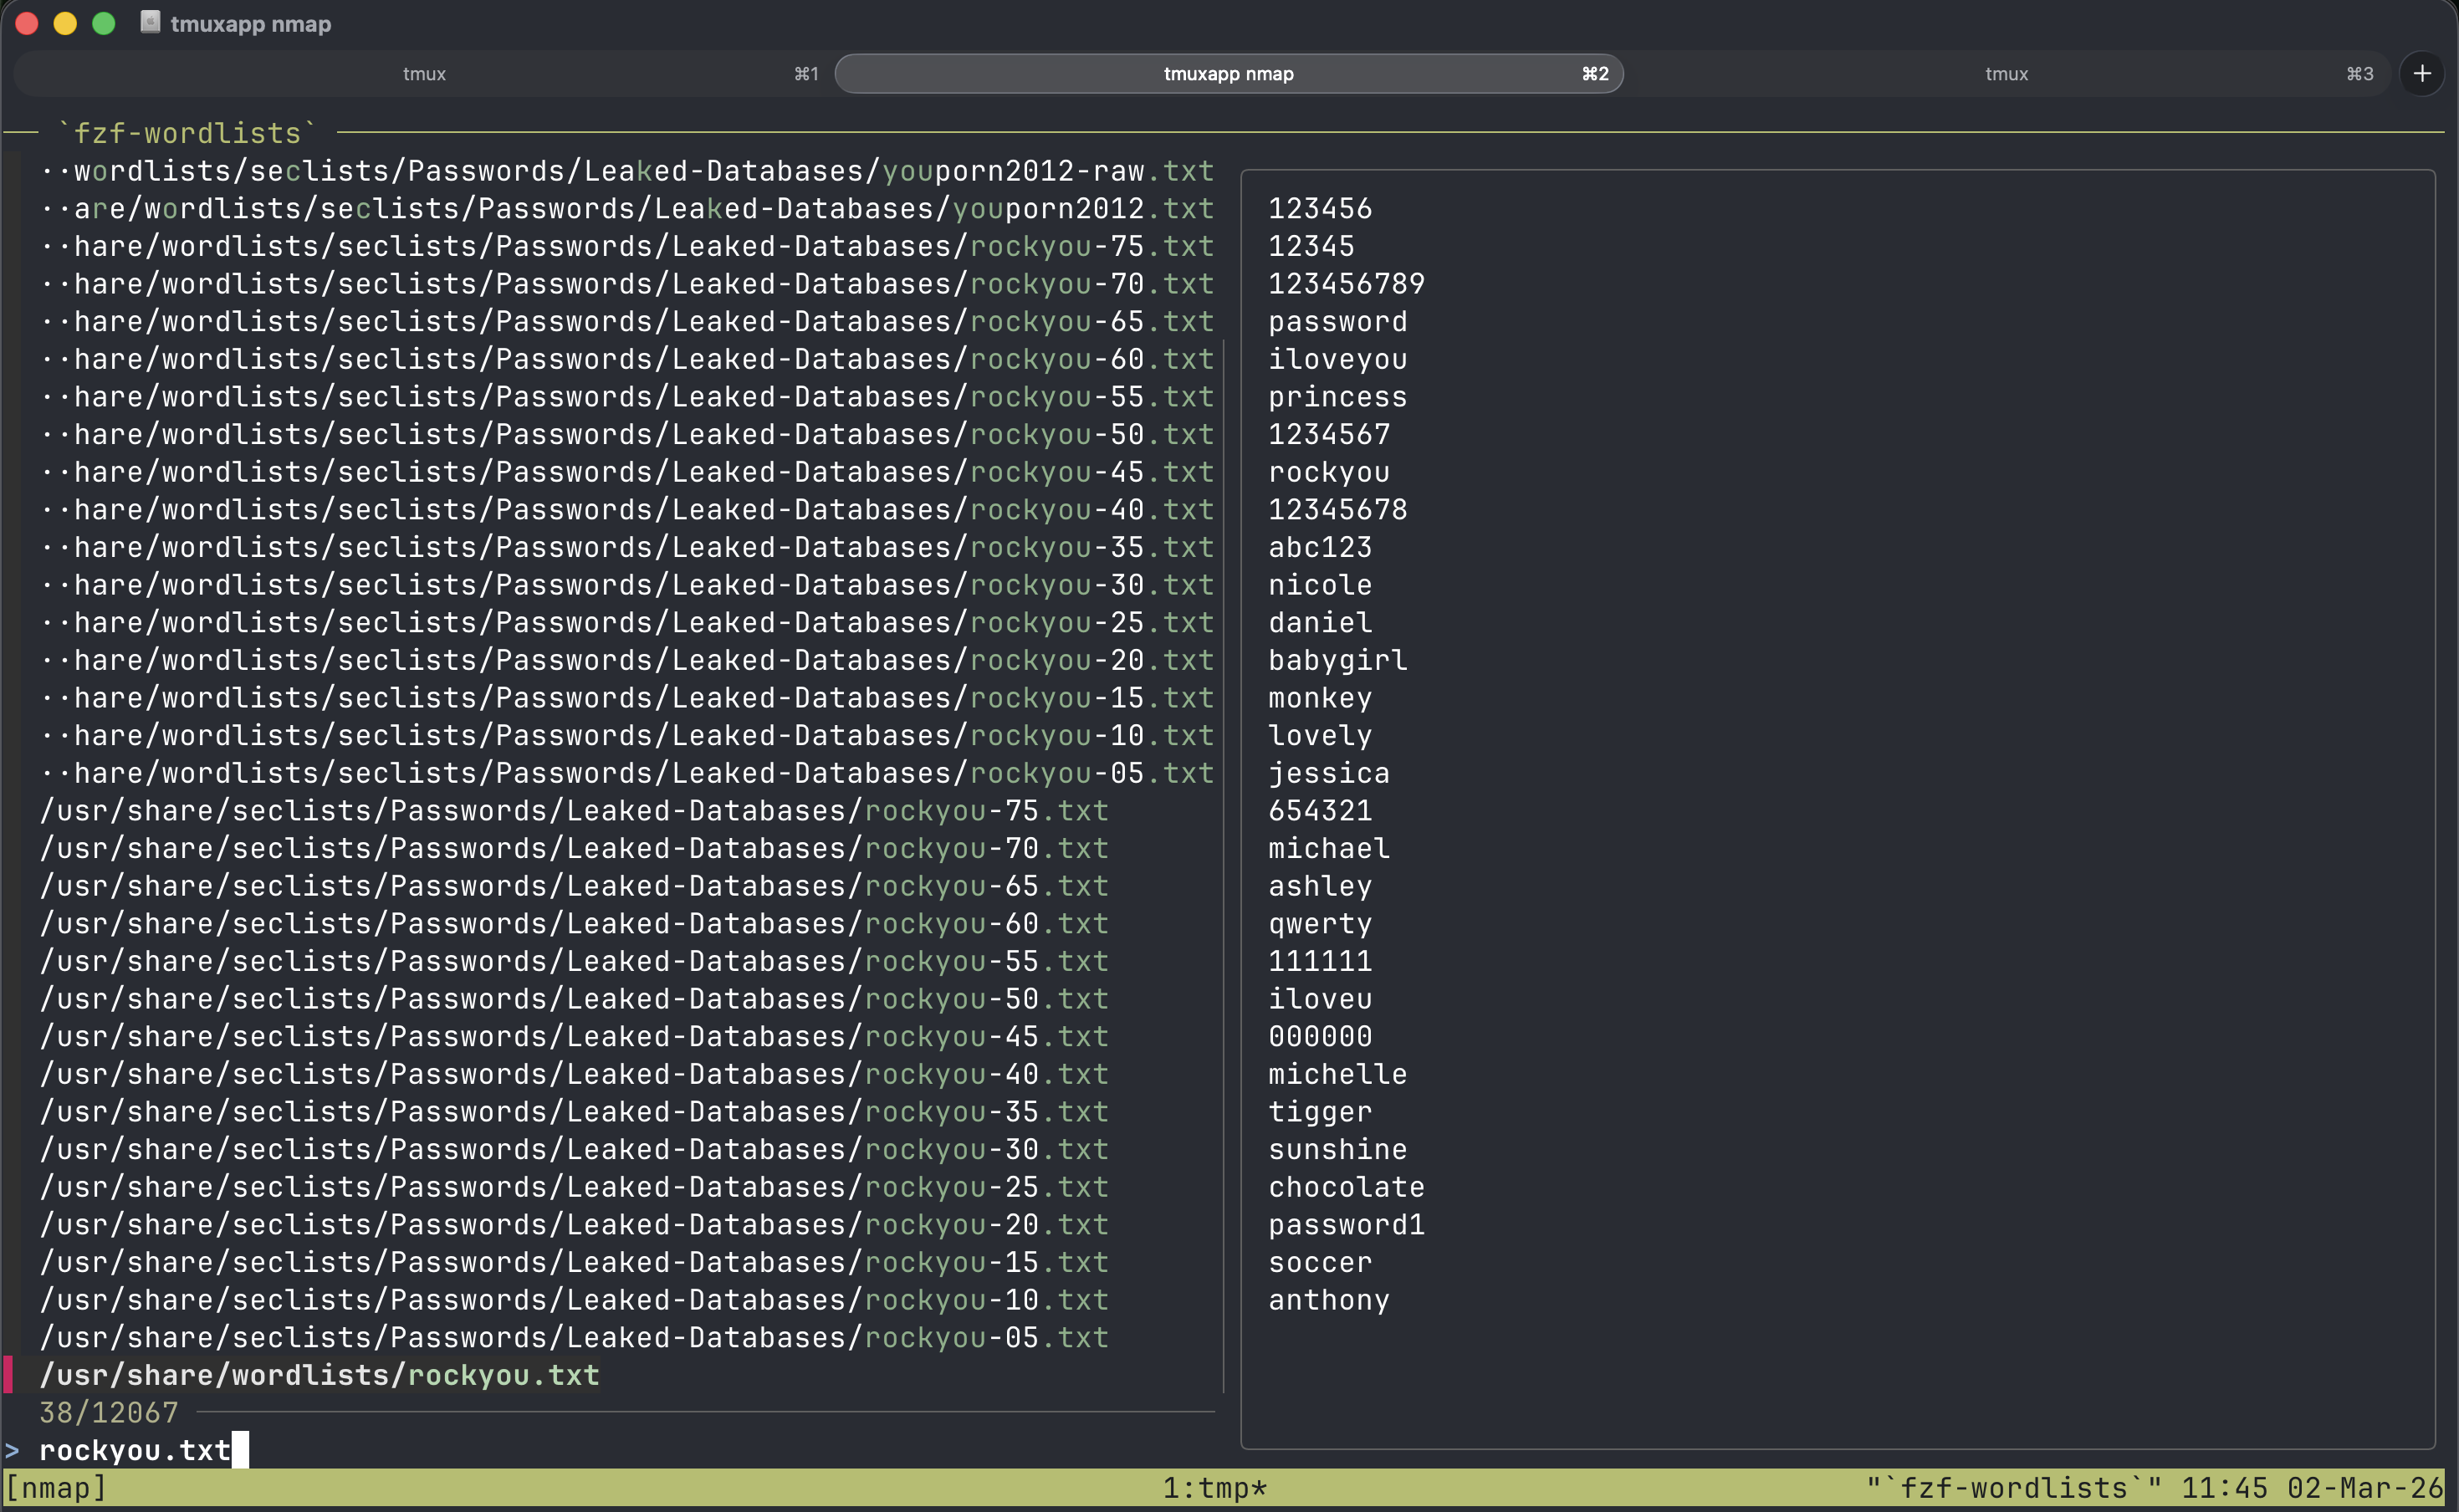2459x1512 pixels.
Task: Switch to the first tmux tab
Action: coord(424,74)
